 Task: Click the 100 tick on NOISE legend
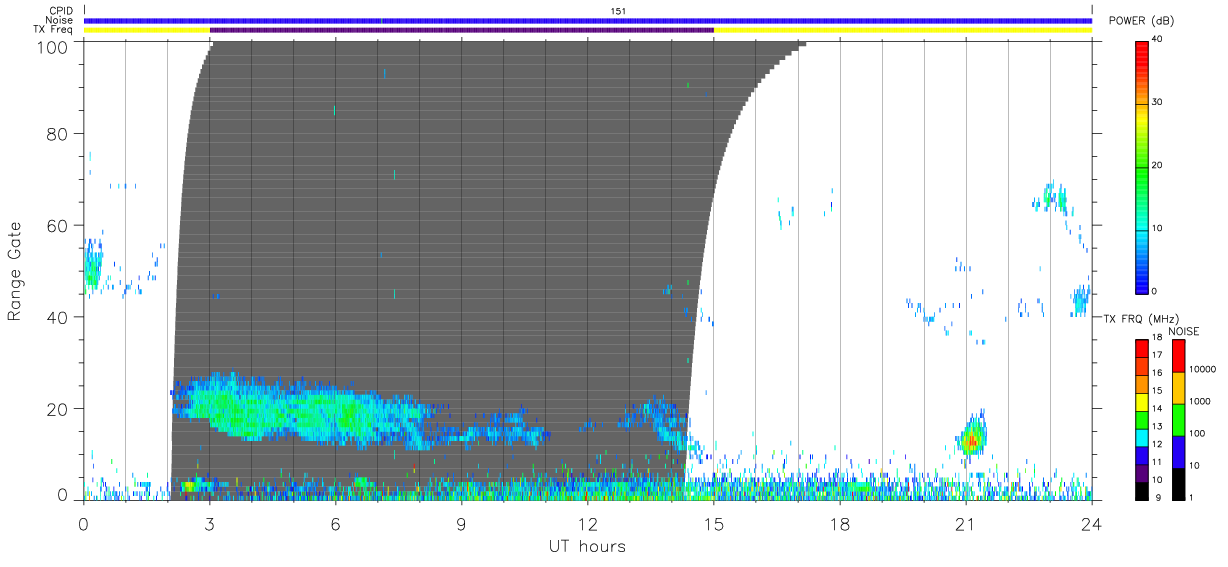(1197, 432)
